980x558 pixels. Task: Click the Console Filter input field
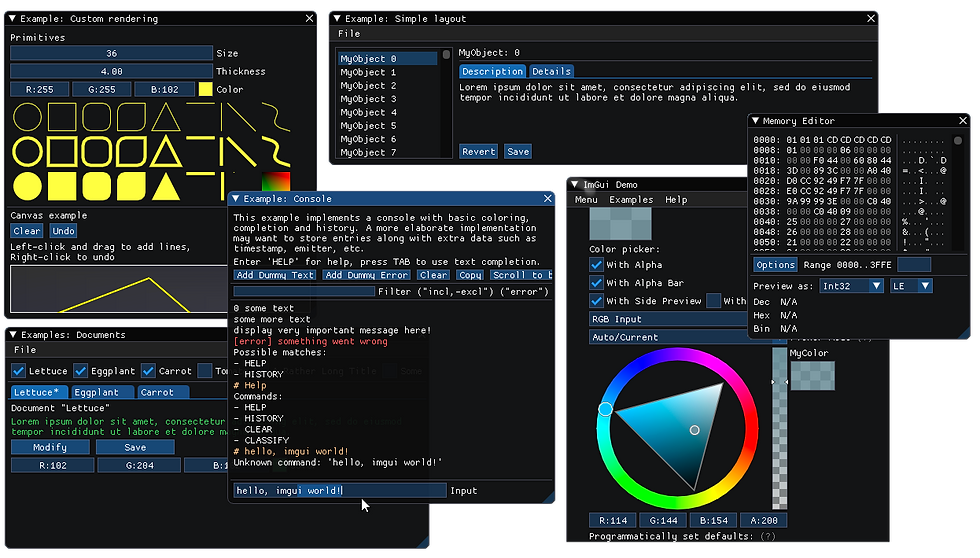pyautogui.click(x=304, y=292)
